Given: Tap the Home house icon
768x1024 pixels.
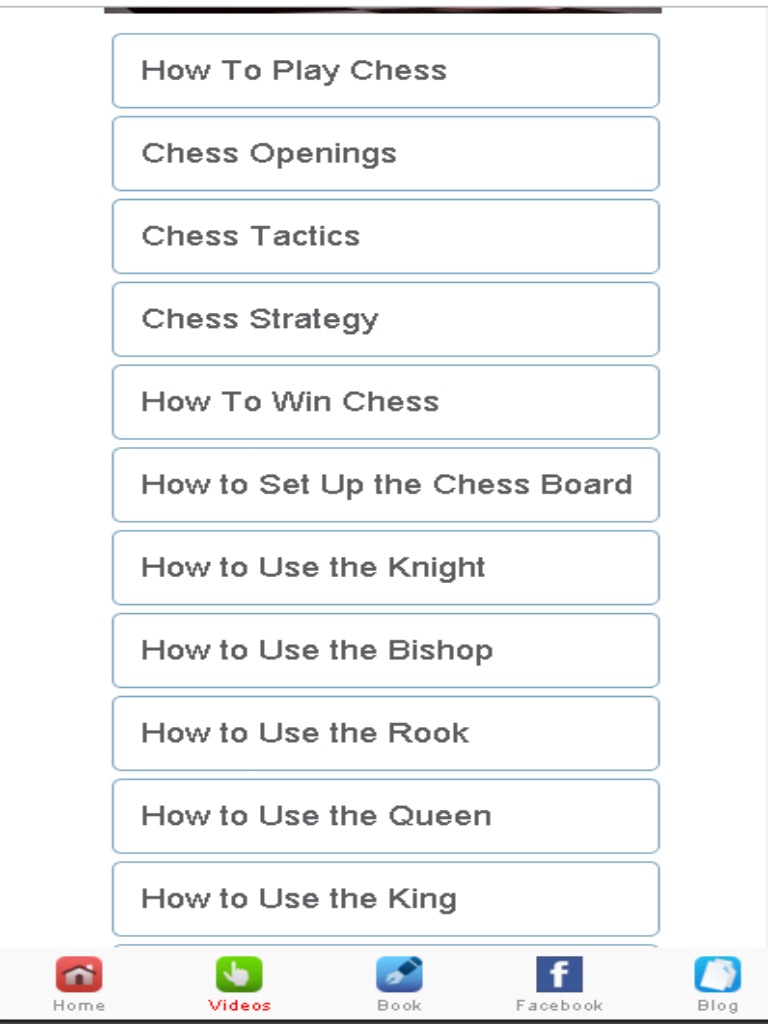Looking at the screenshot, I should point(79,974).
